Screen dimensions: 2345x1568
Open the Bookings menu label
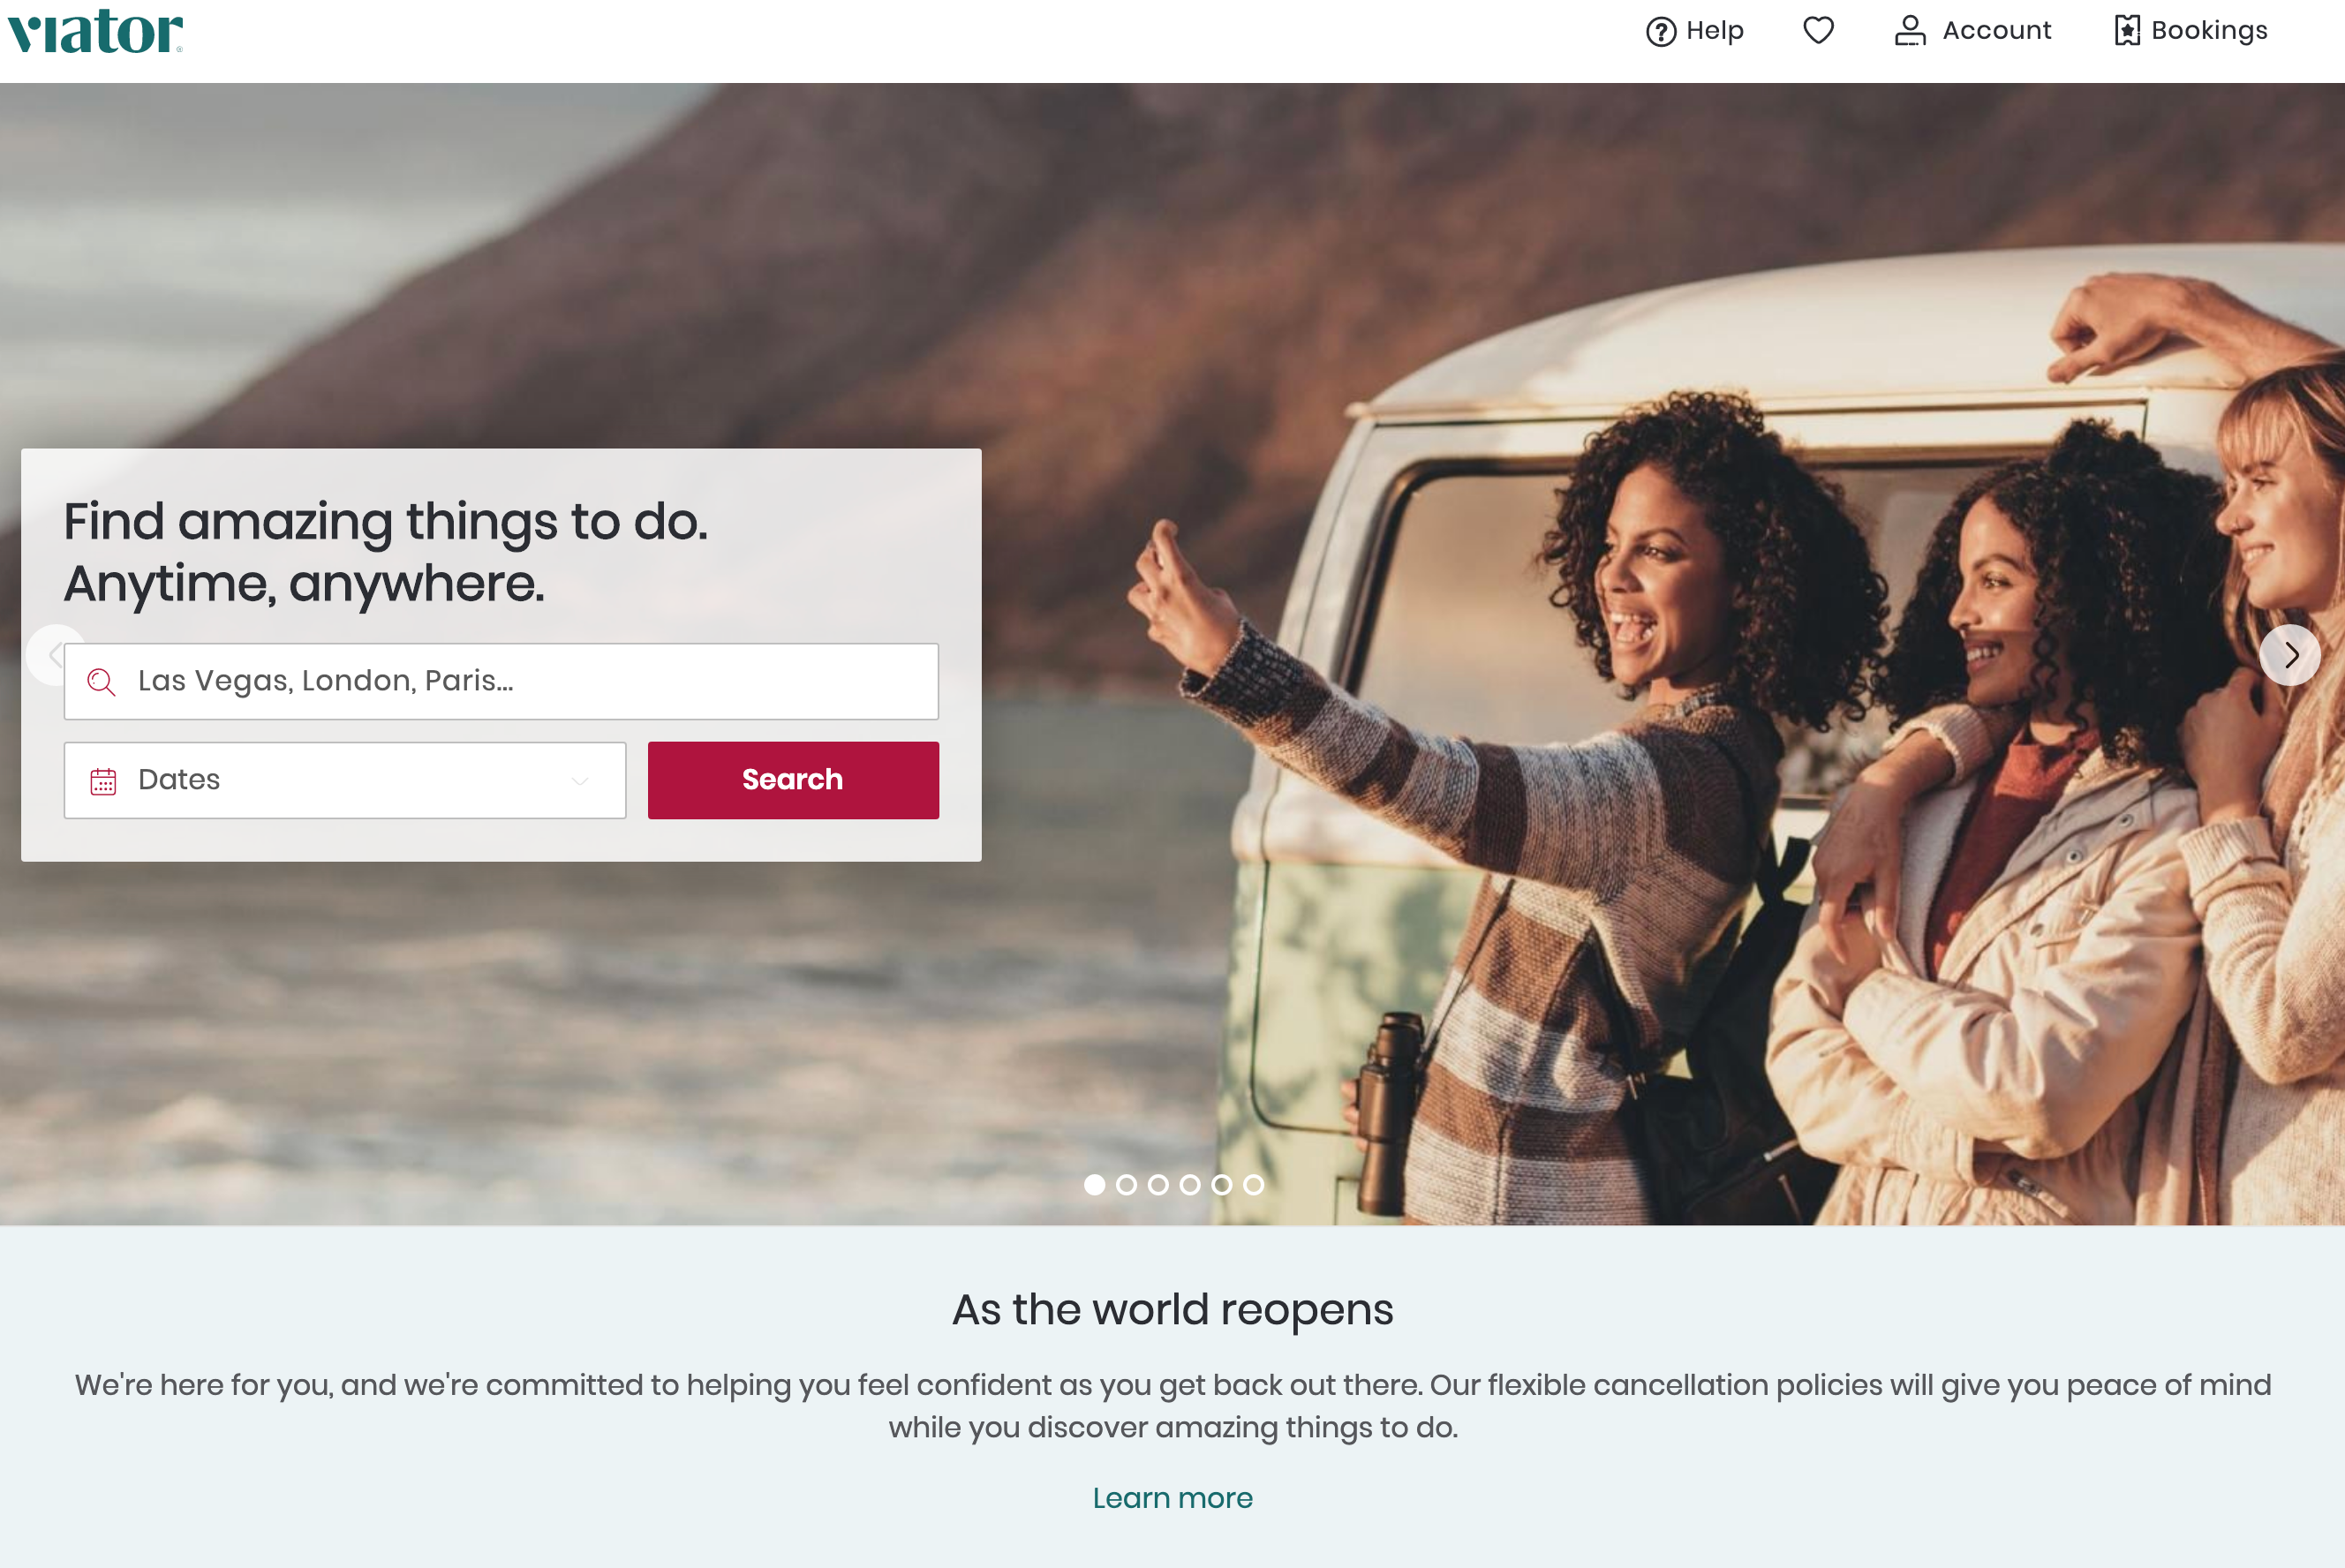pyautogui.click(x=2209, y=31)
